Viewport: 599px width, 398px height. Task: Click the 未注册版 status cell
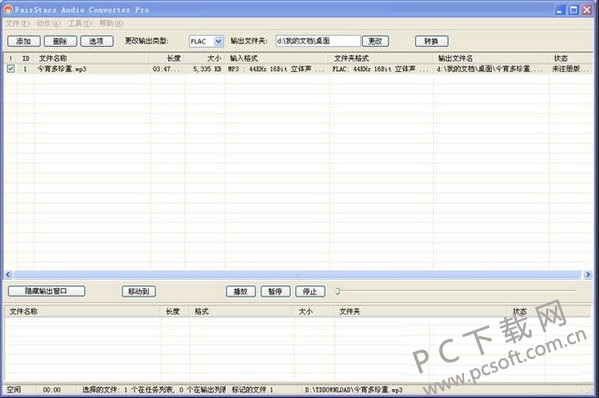[x=571, y=69]
